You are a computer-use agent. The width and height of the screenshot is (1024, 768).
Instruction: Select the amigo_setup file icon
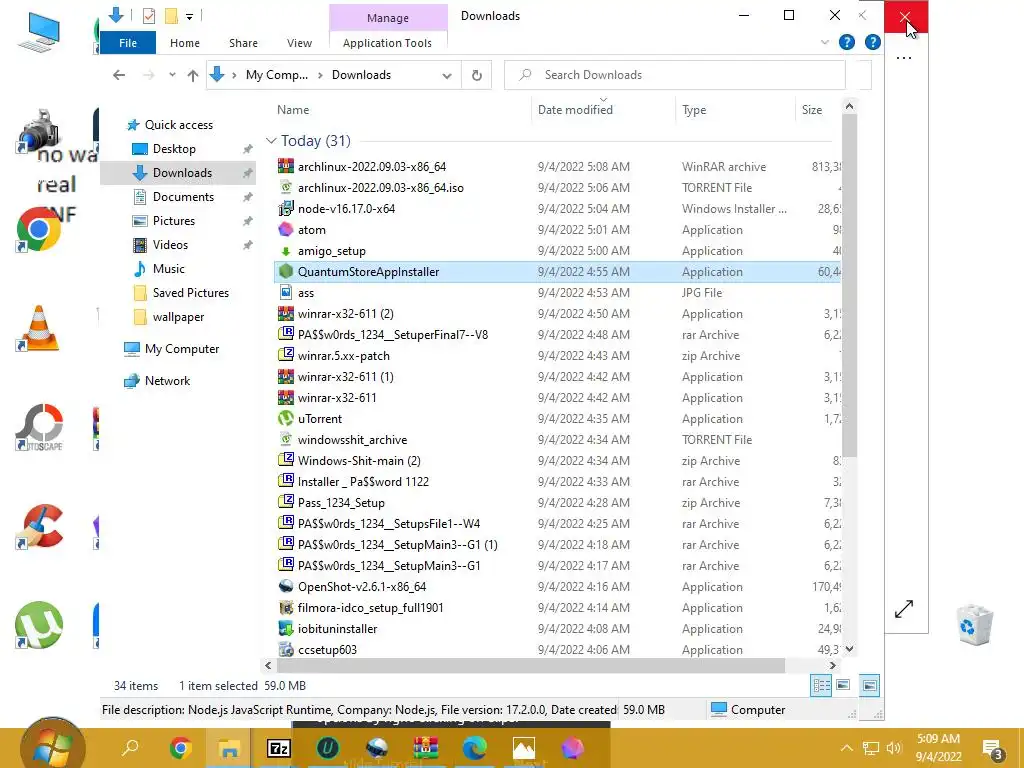coord(285,251)
